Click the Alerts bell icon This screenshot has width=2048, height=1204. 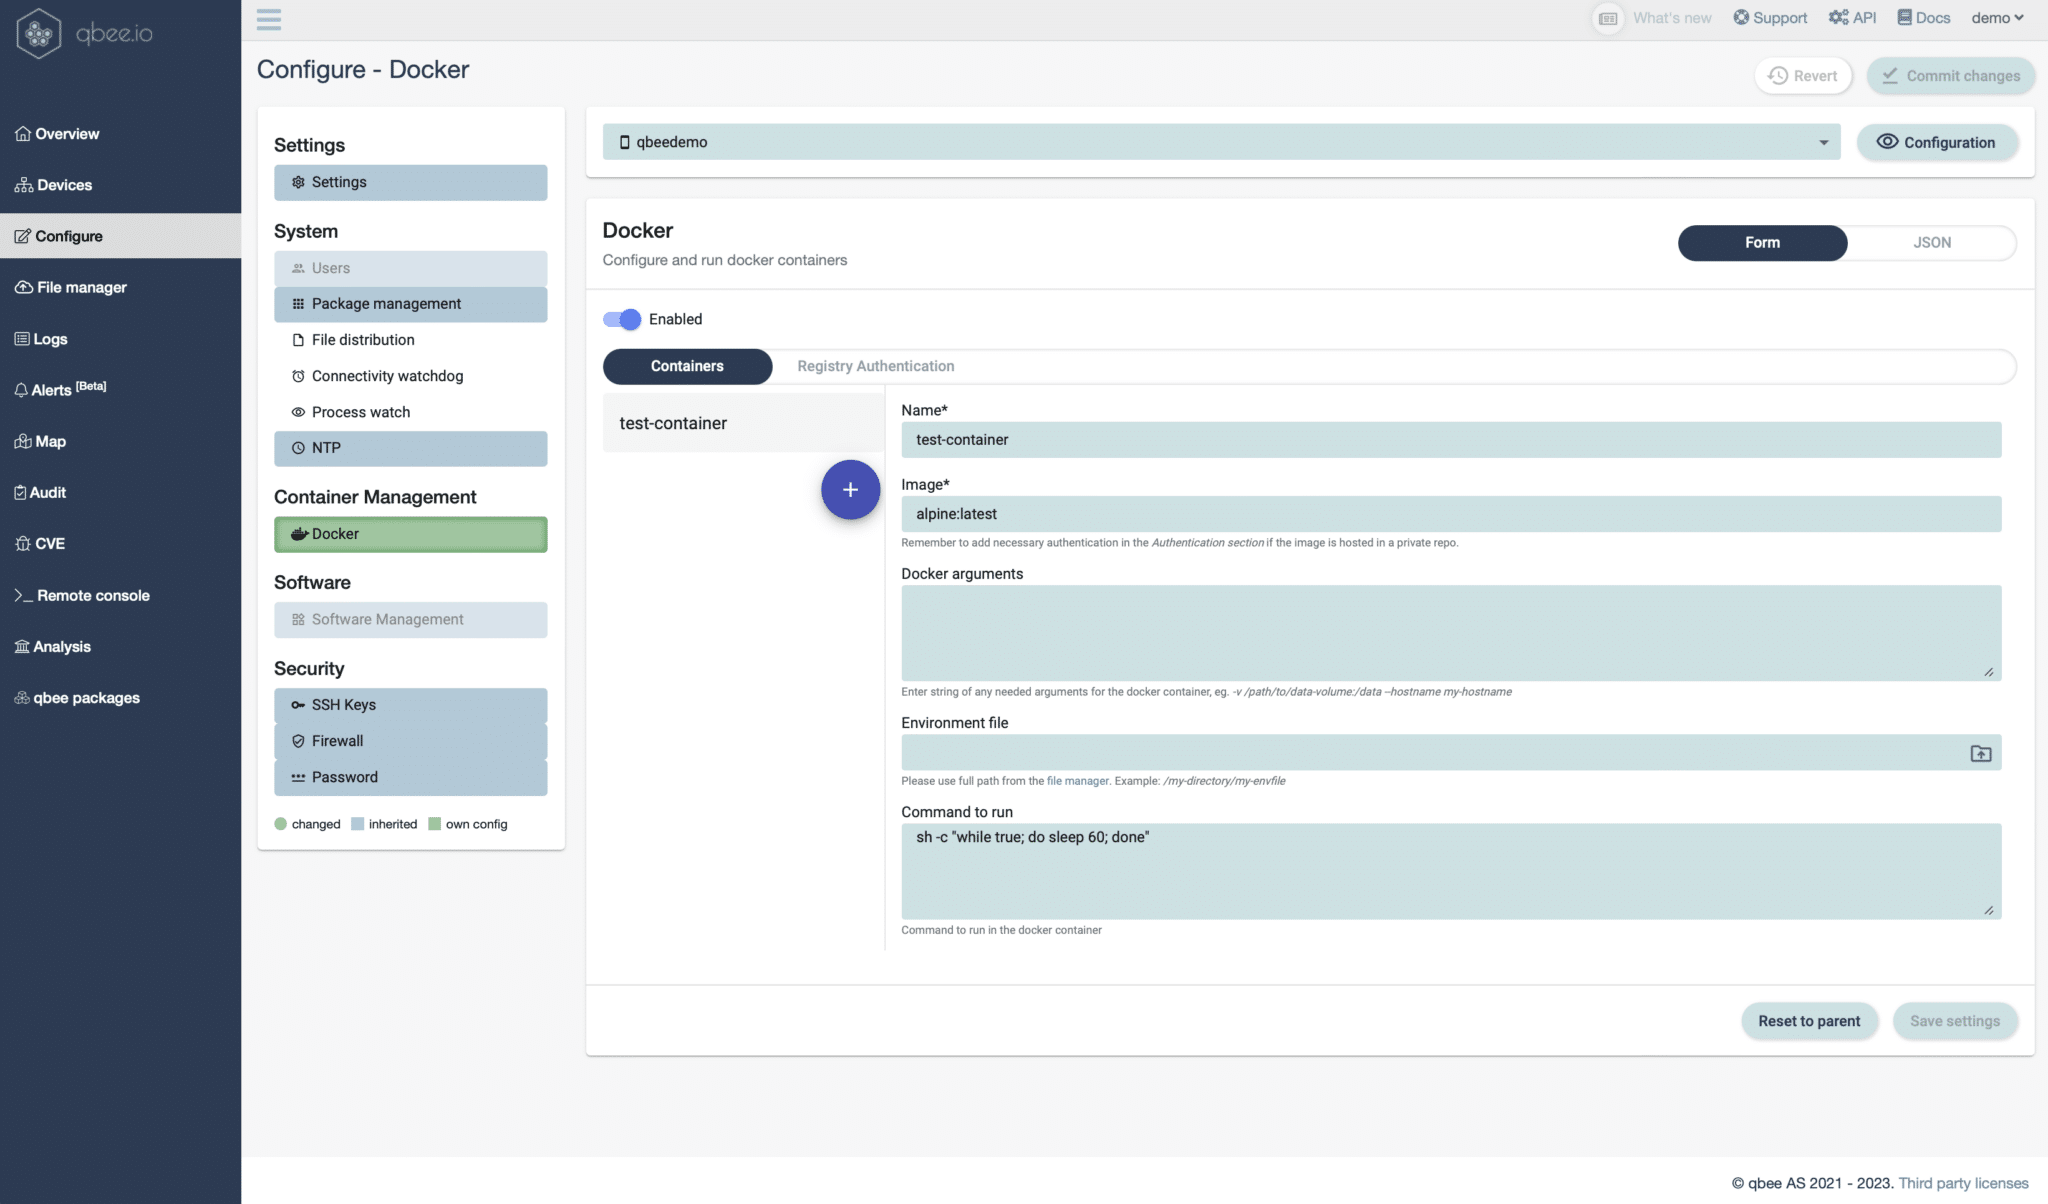(21, 390)
